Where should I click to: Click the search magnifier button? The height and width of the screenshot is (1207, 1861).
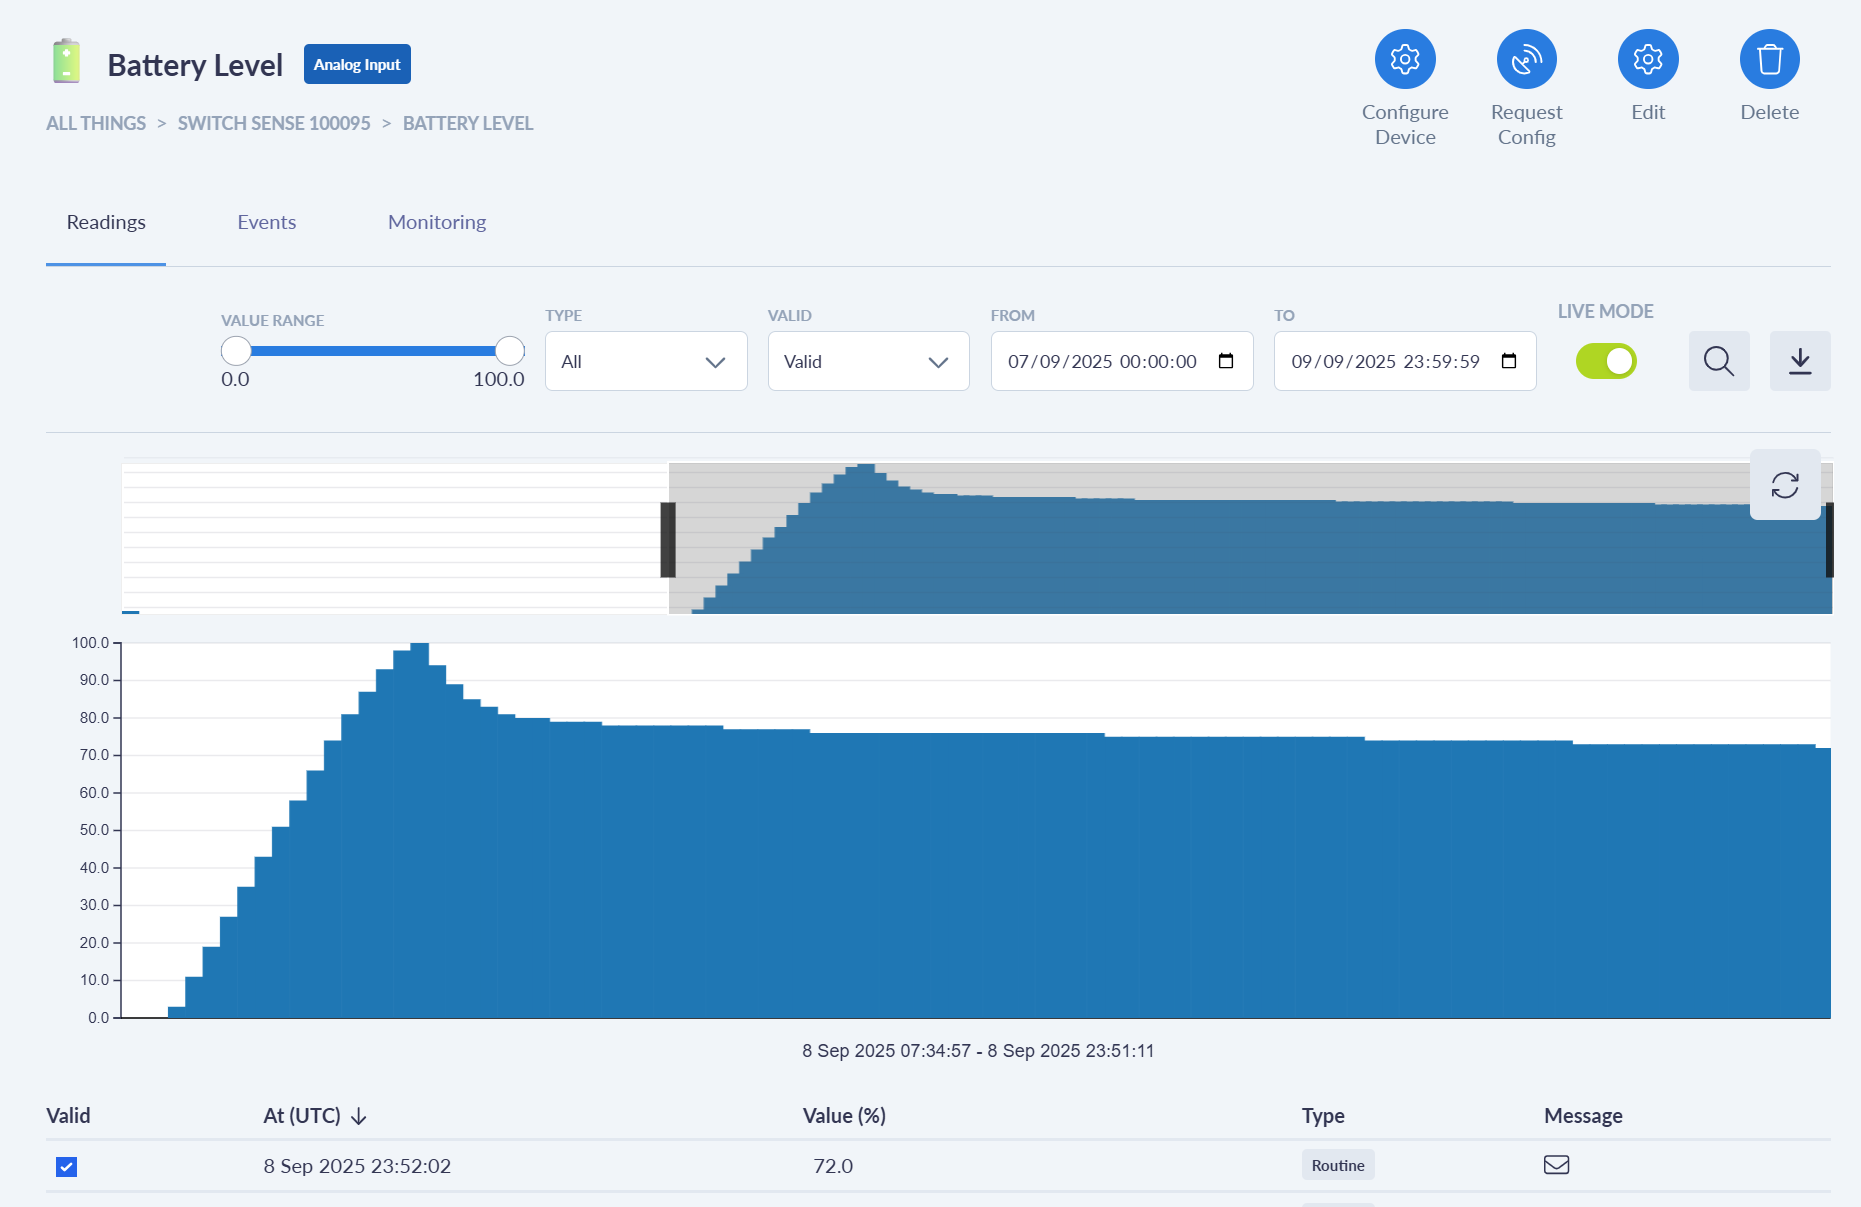[x=1718, y=361]
